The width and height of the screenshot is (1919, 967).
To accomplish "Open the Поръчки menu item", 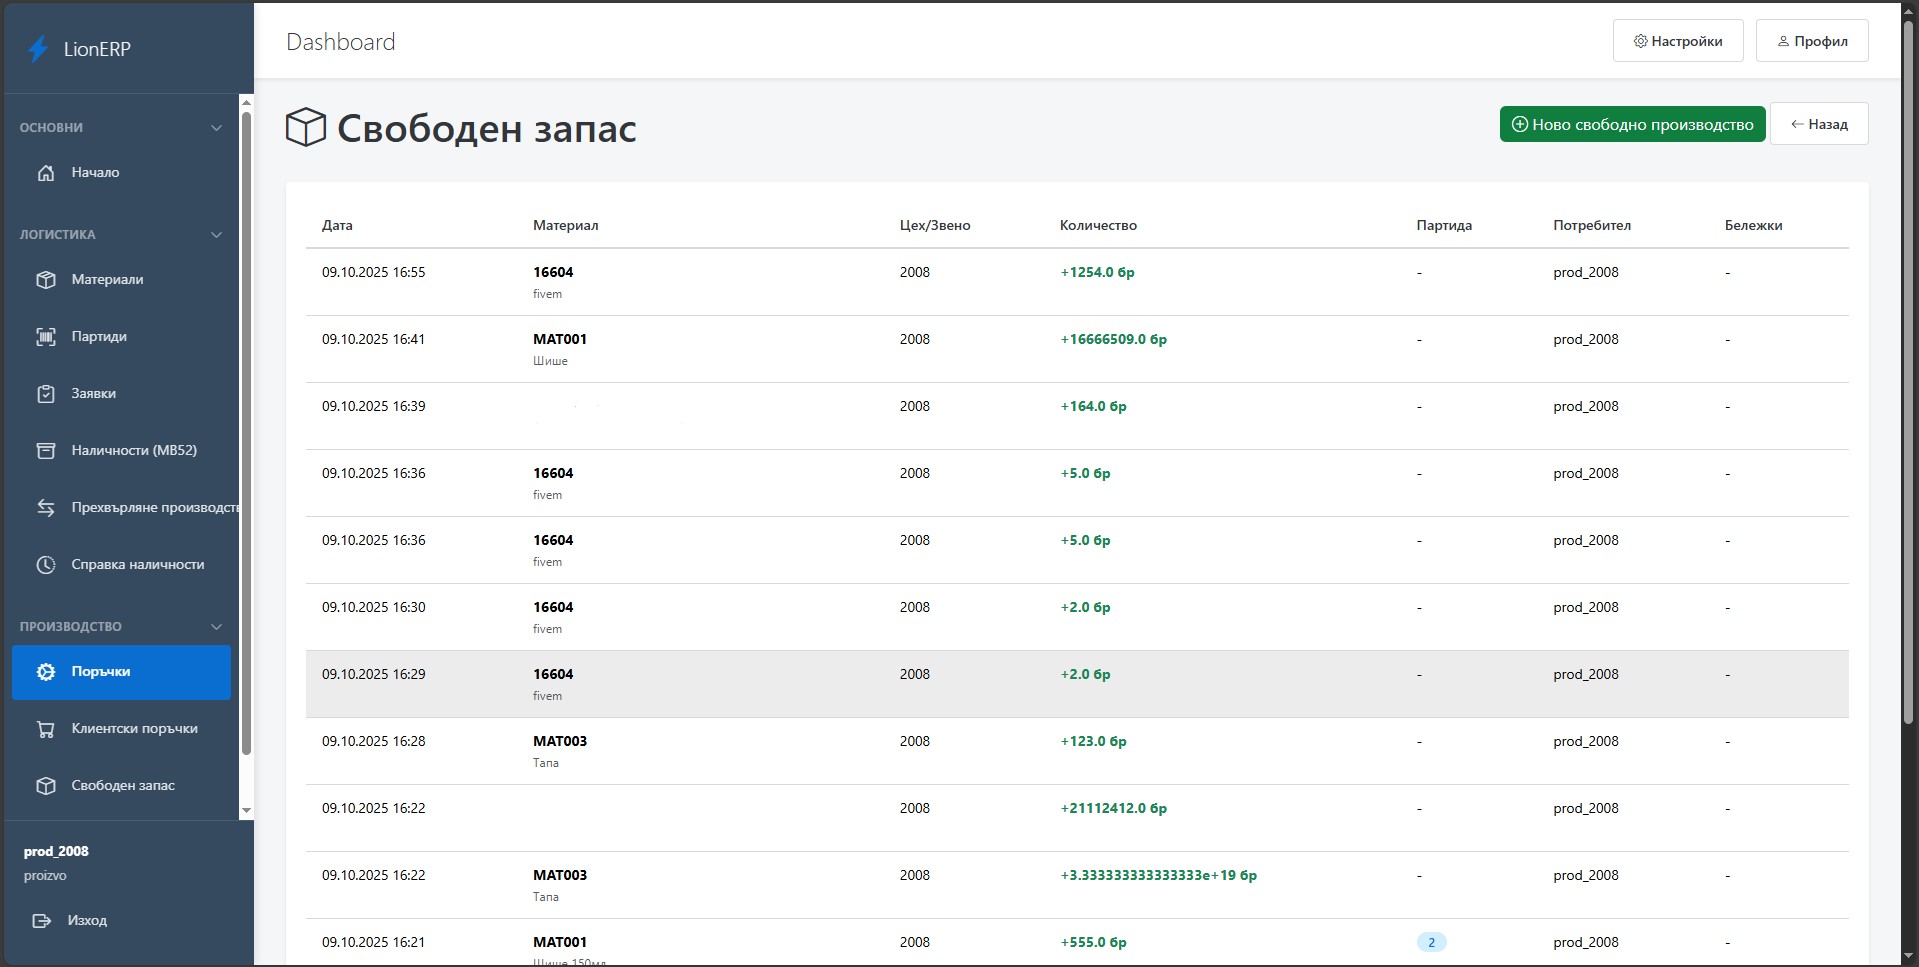I will click(x=121, y=672).
